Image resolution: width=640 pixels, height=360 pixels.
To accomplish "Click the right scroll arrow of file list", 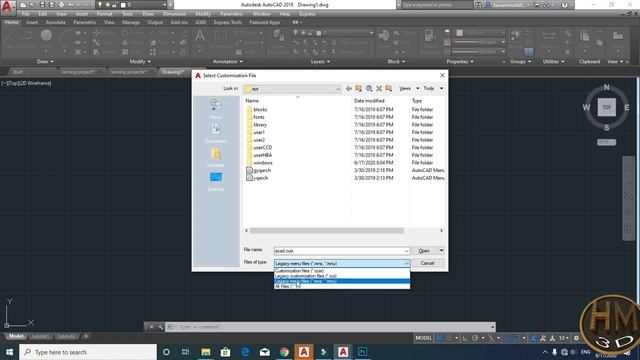I will coord(441,231).
